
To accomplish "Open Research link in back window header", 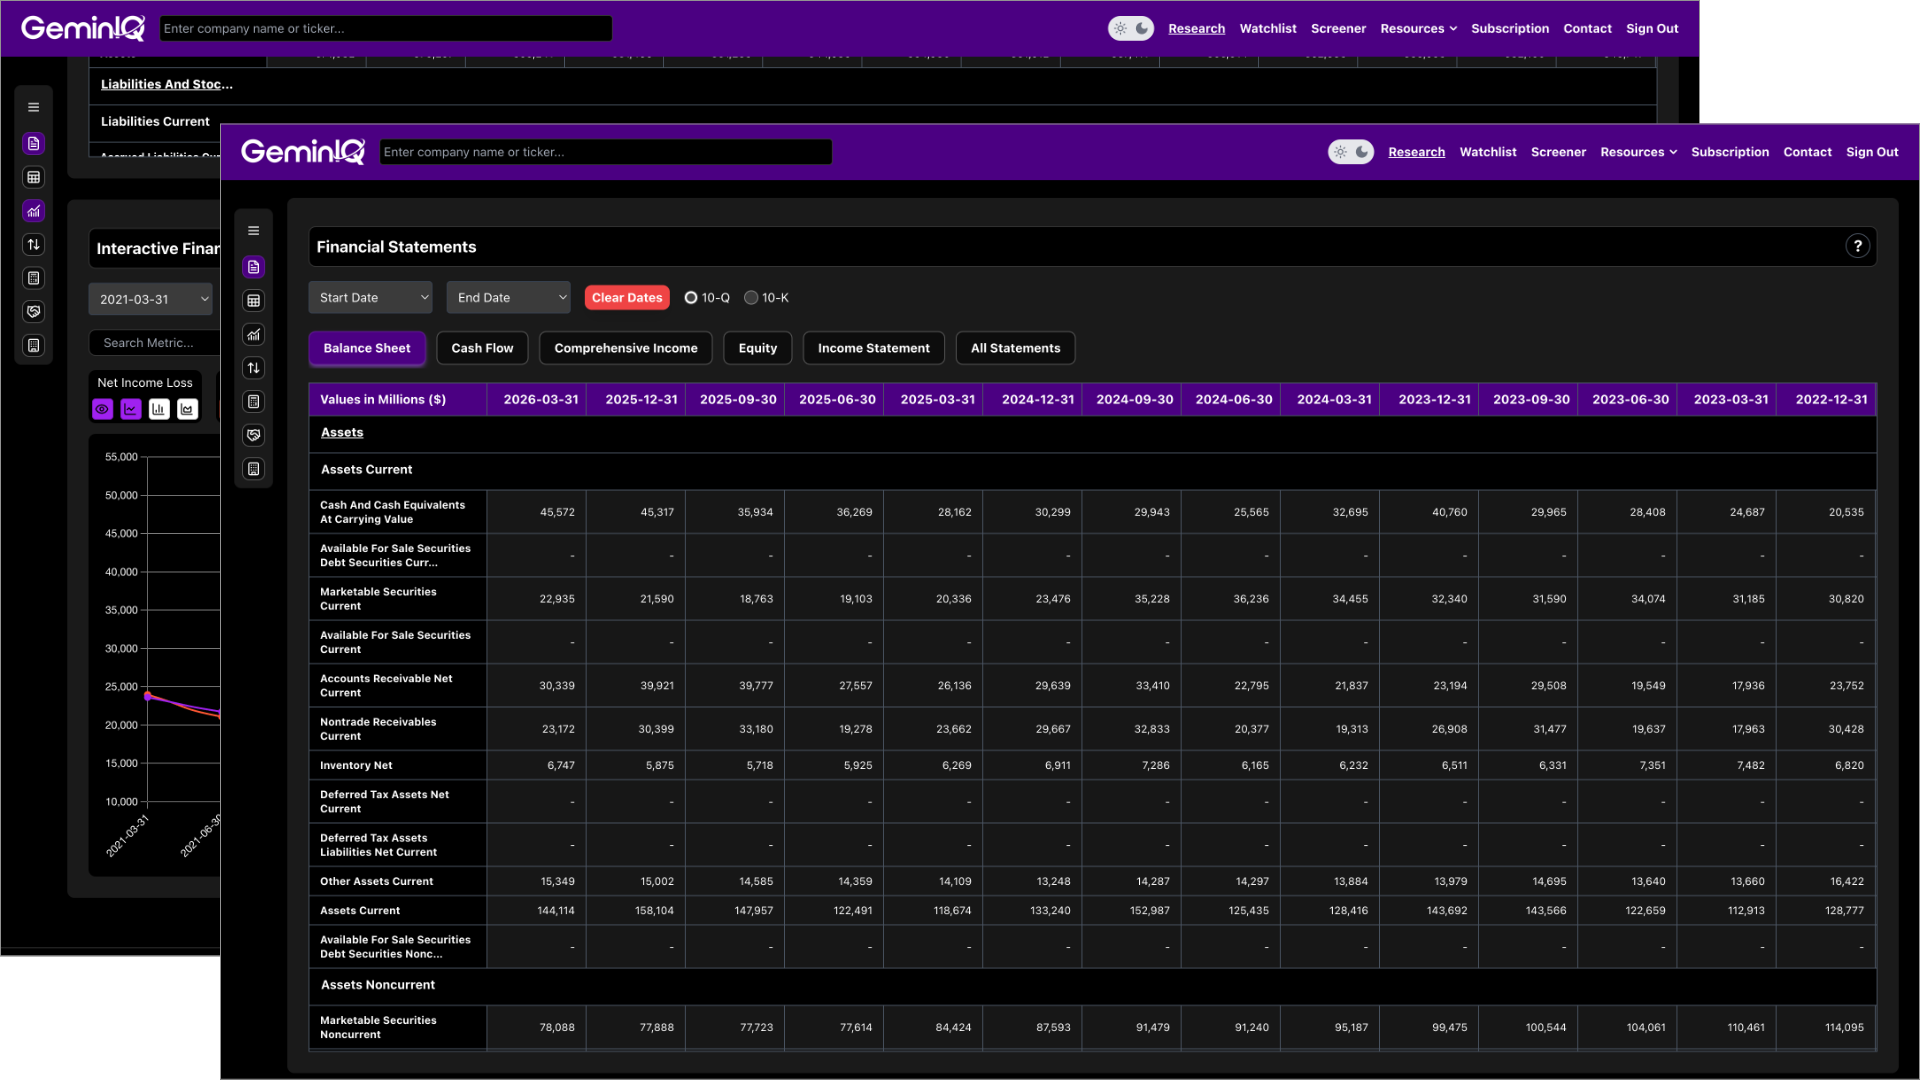I will coord(1196,28).
